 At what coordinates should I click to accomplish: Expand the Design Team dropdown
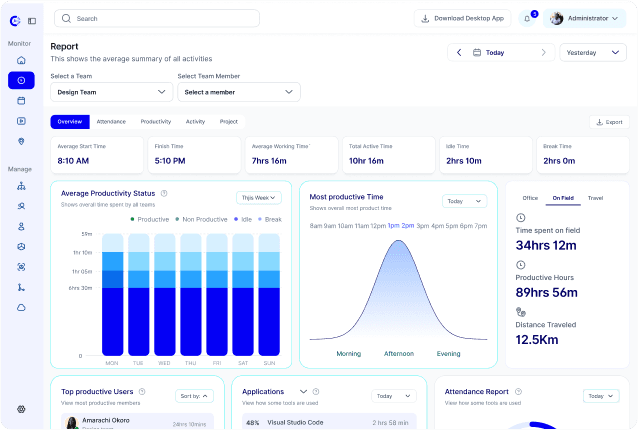point(111,92)
